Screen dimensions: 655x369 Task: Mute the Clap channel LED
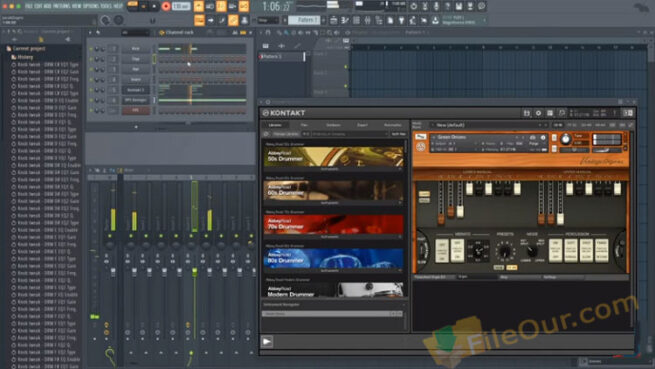(x=91, y=59)
